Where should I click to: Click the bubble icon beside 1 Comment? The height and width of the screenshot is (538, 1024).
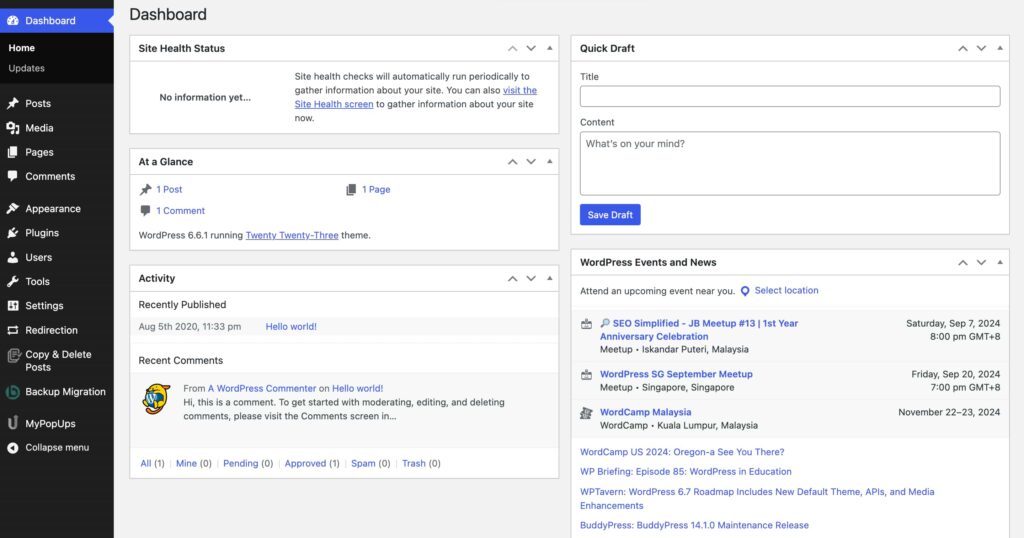(x=145, y=210)
